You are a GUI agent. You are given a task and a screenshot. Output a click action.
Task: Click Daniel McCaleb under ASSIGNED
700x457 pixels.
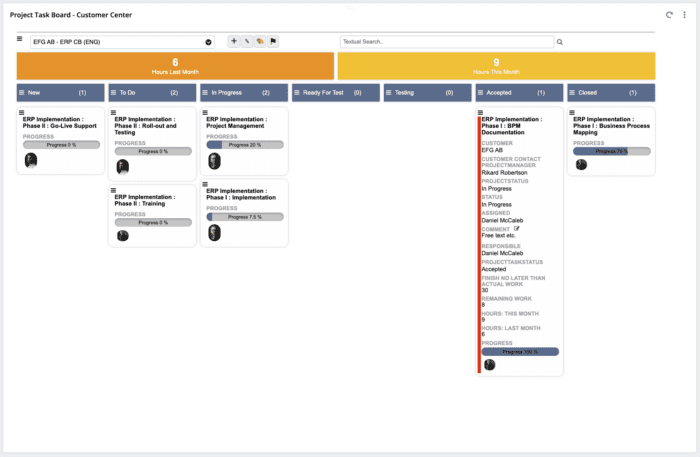(502, 220)
